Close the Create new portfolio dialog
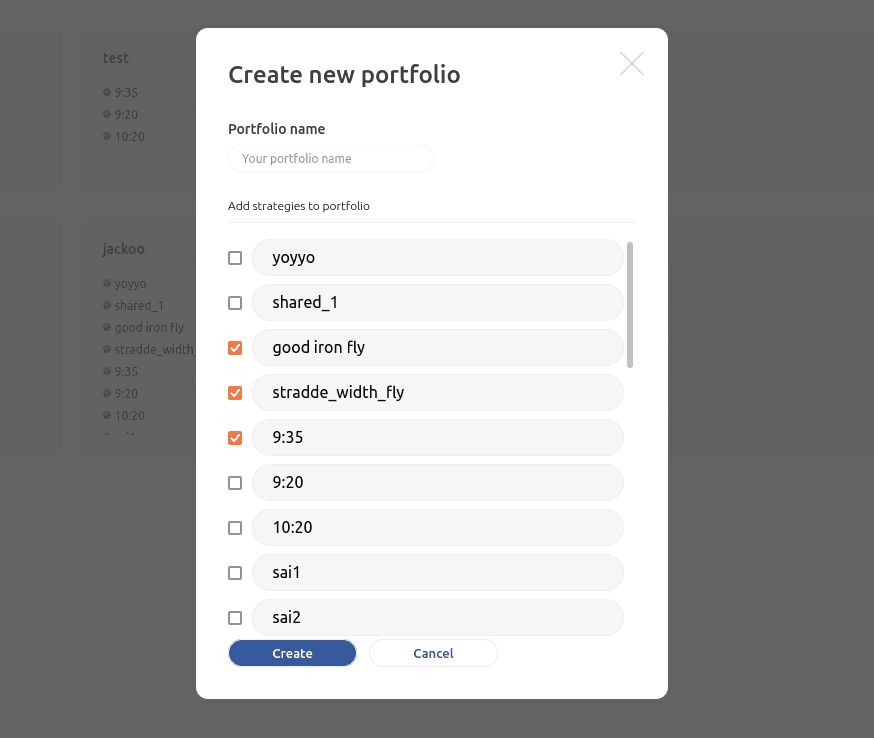The width and height of the screenshot is (874, 738). pyautogui.click(x=631, y=63)
